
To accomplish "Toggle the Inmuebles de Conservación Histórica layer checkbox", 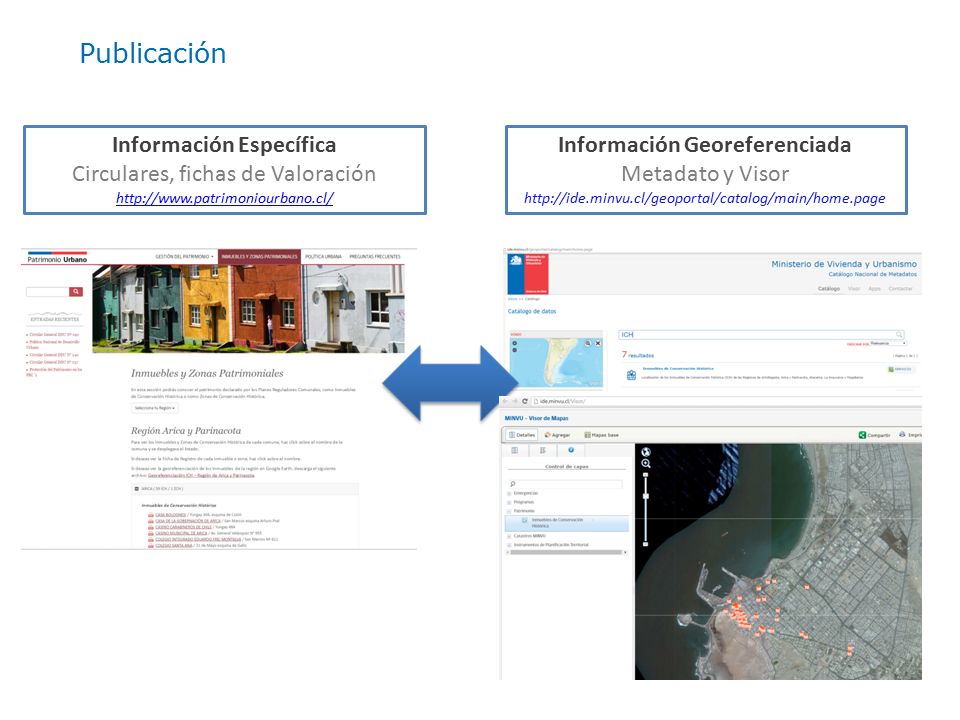I will [525, 520].
